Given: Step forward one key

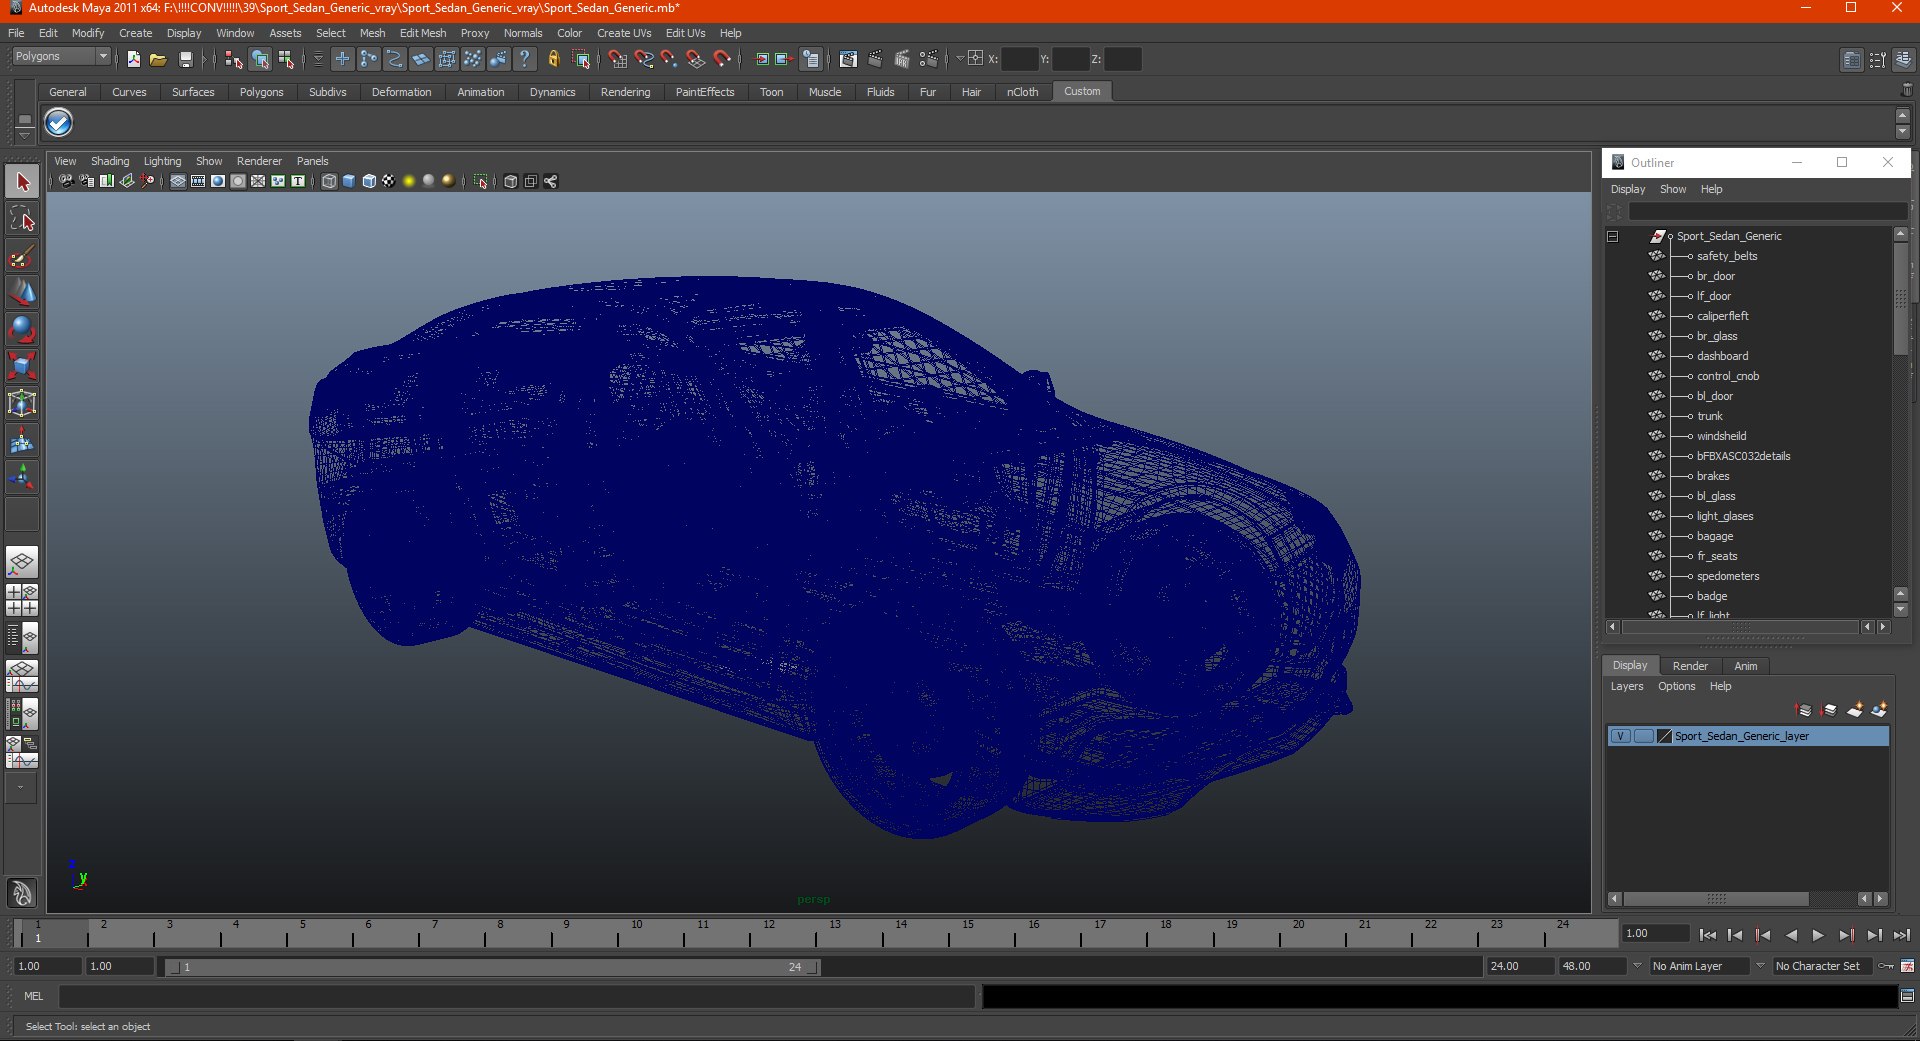Looking at the screenshot, I should coord(1846,935).
